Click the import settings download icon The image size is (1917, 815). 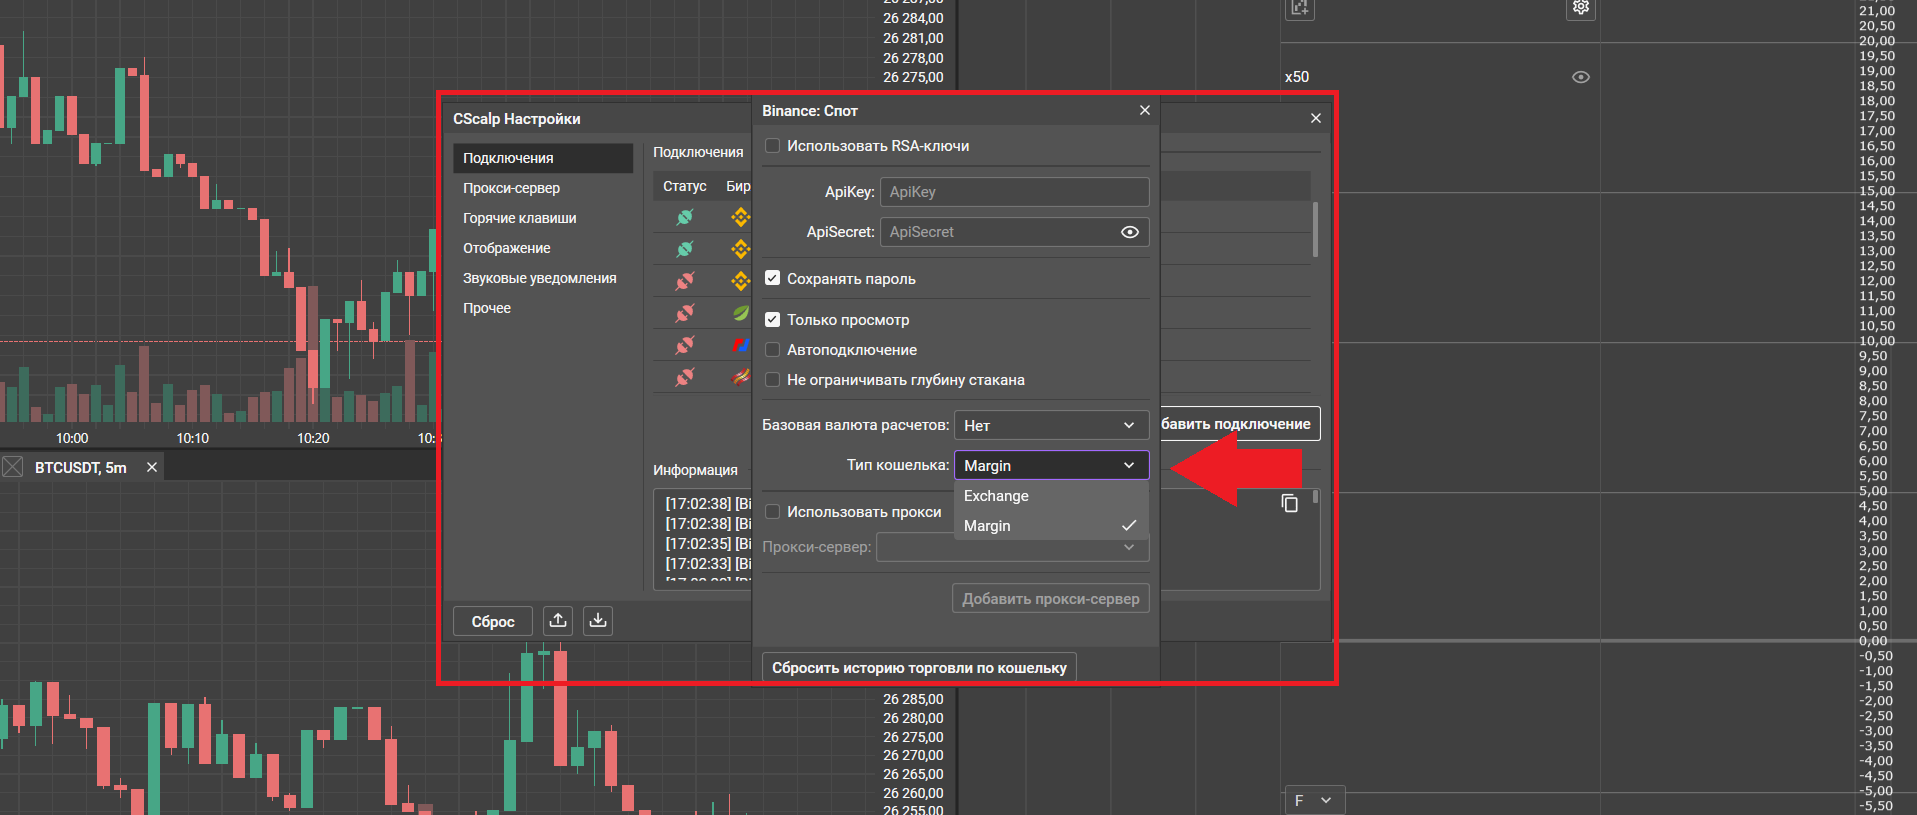coord(598,621)
